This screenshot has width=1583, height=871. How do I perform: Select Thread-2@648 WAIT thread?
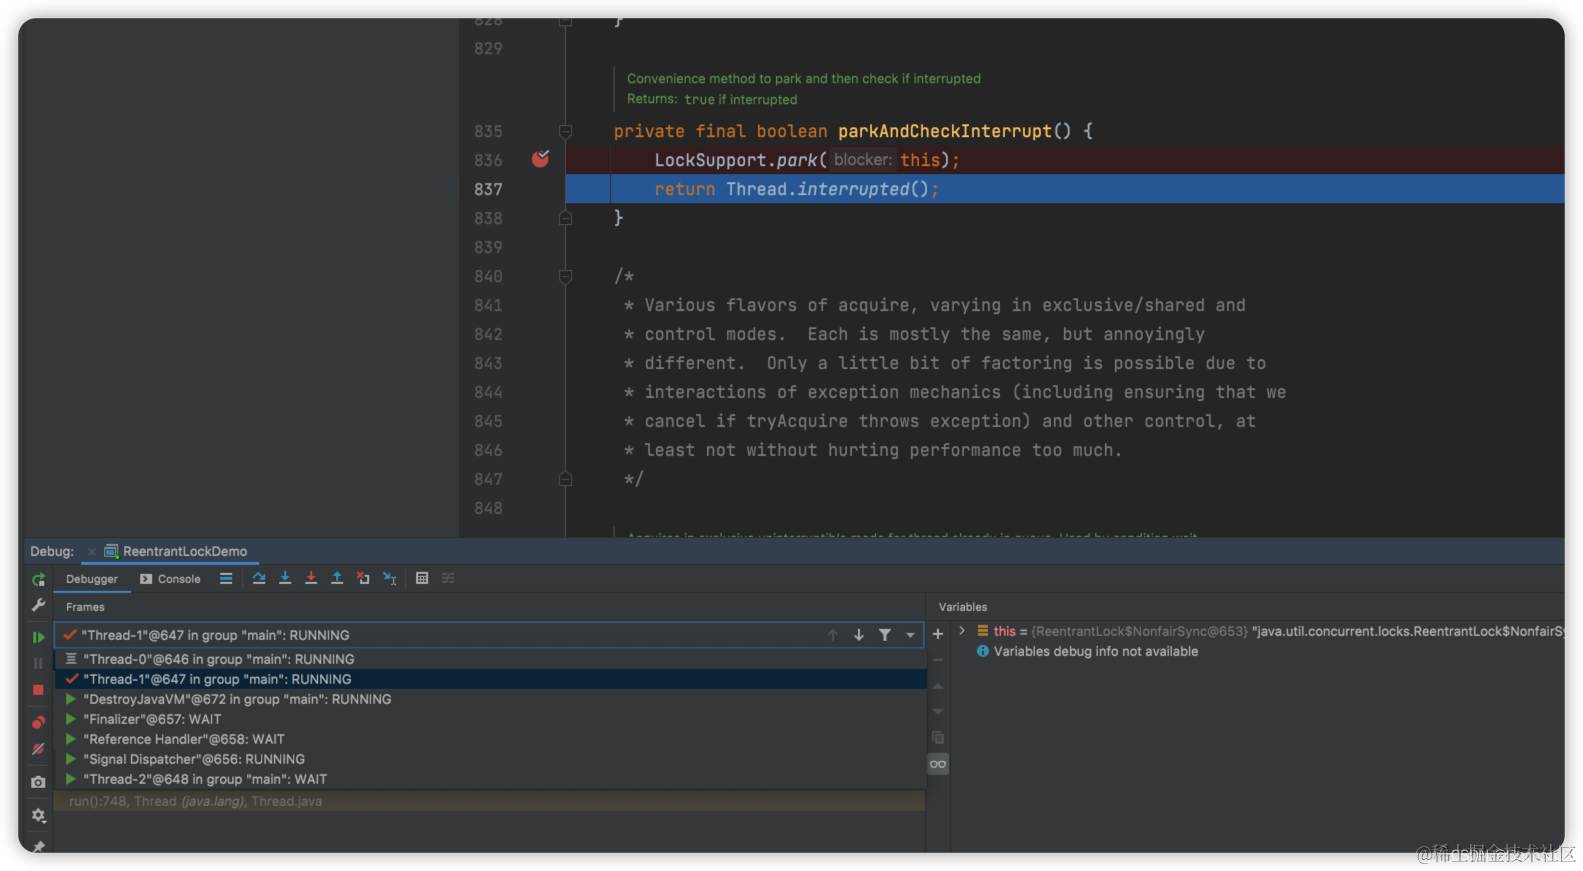pyautogui.click(x=490, y=779)
